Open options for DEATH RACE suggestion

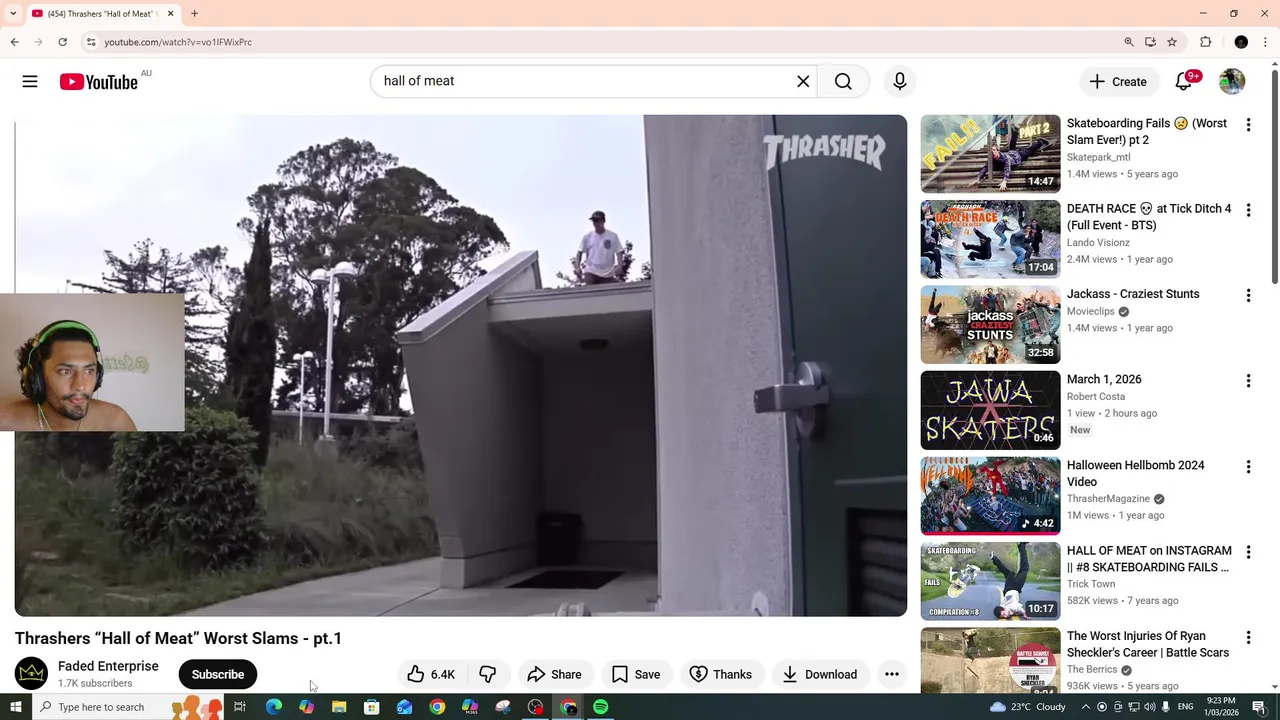click(x=1248, y=210)
